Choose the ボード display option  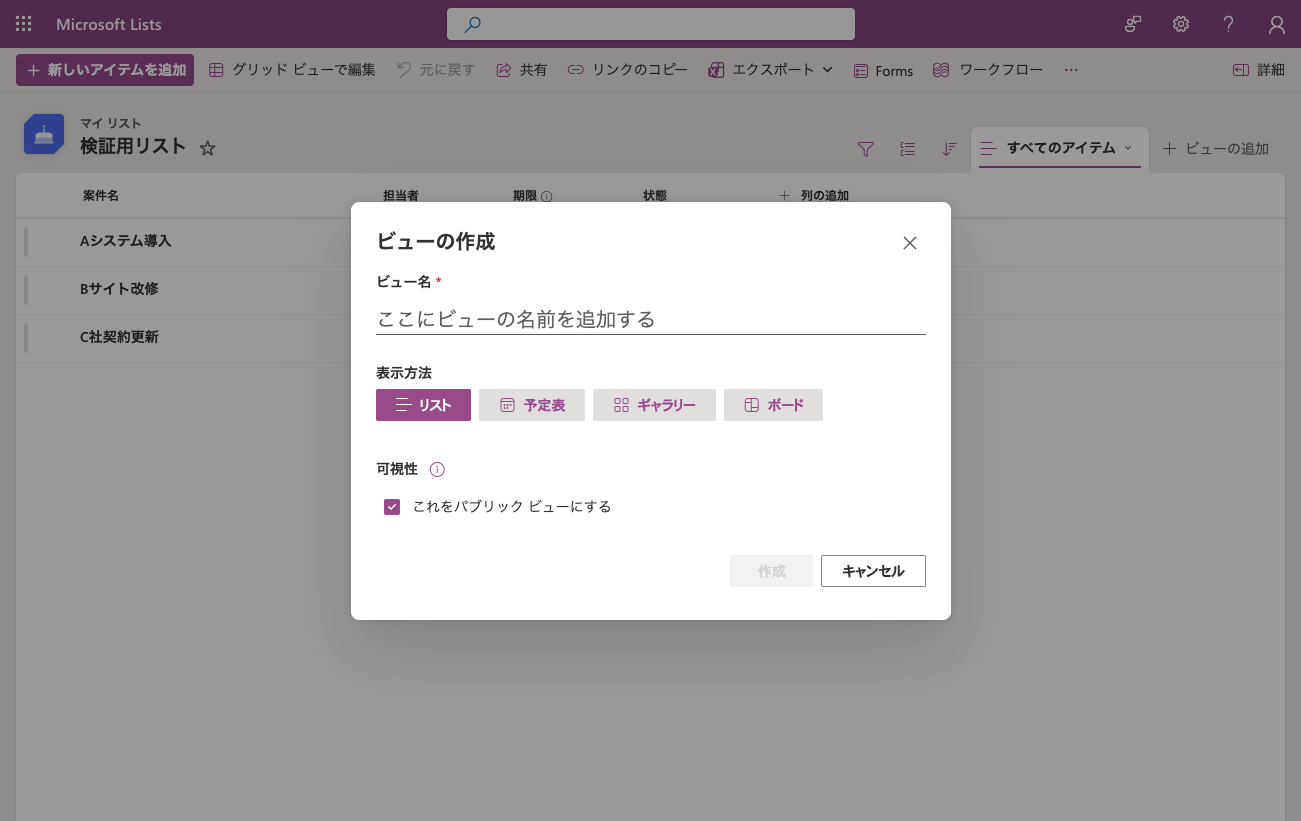pos(773,405)
